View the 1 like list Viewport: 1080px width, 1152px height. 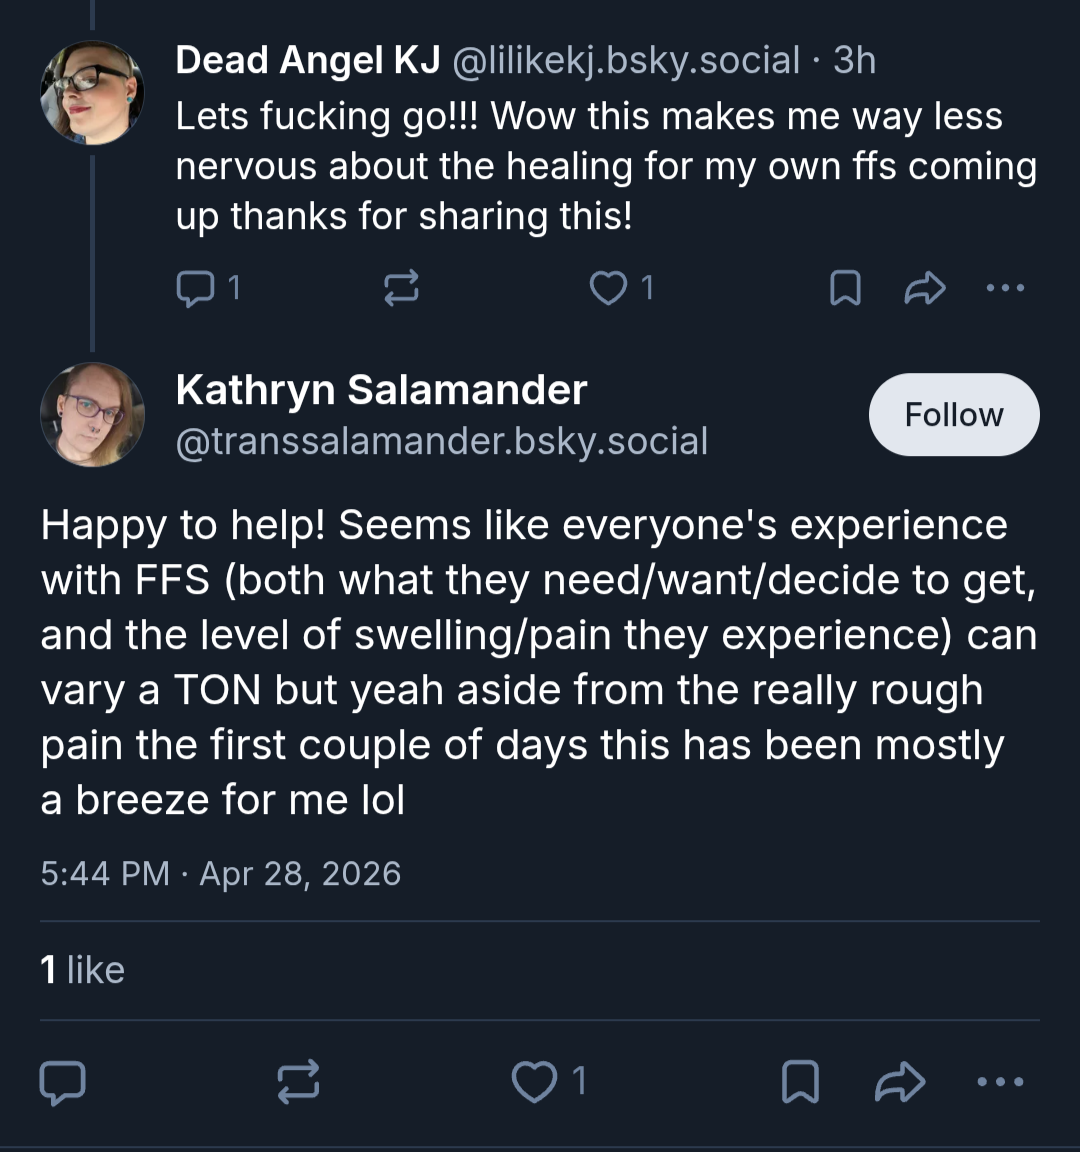(x=82, y=970)
